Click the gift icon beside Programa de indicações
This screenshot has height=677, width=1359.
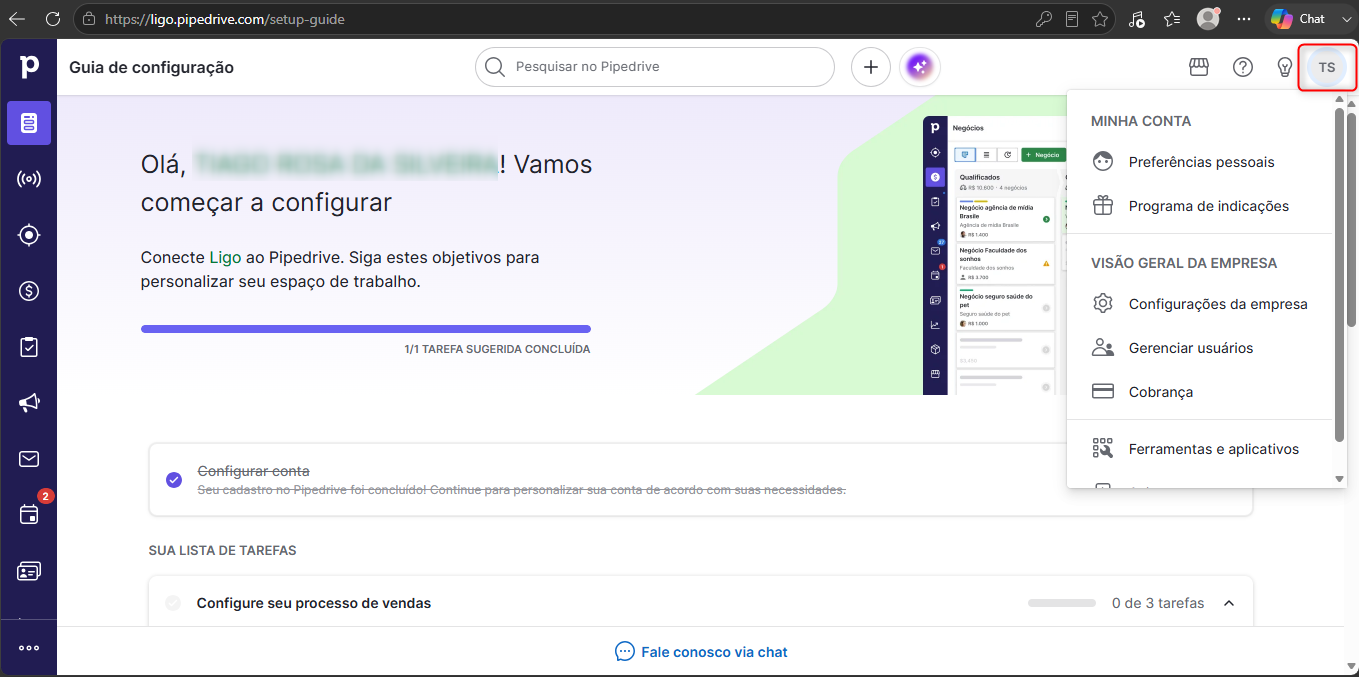(x=1103, y=206)
